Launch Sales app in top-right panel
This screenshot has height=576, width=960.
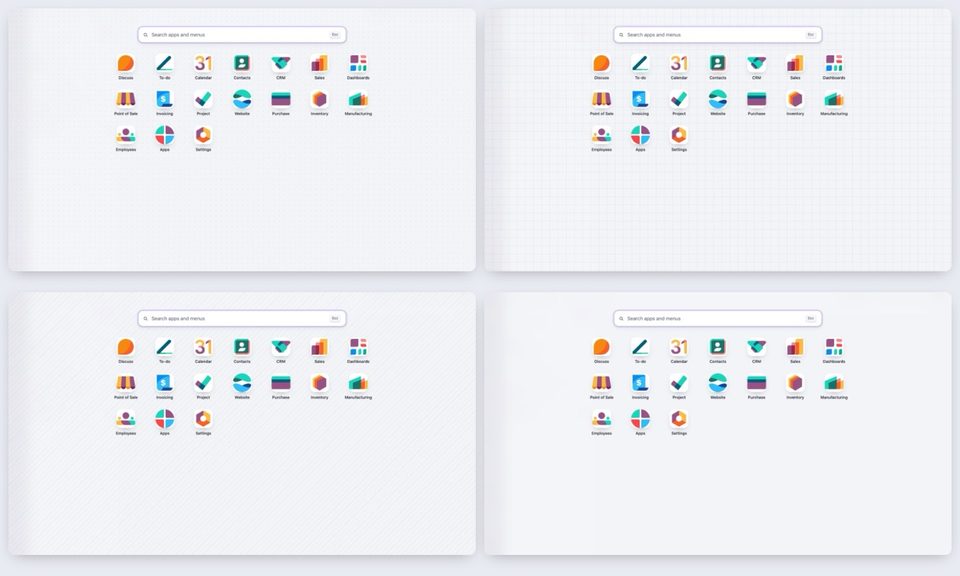coord(795,64)
